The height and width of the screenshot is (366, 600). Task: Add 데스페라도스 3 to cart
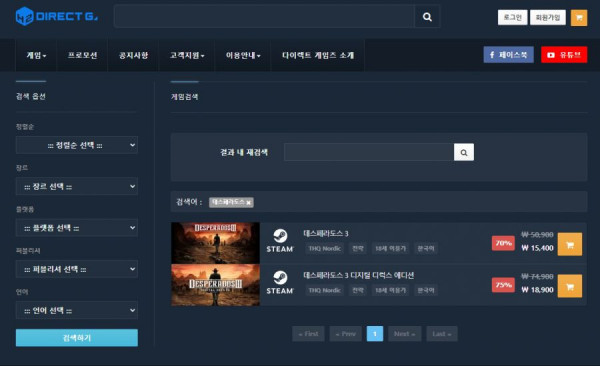pyautogui.click(x=569, y=244)
